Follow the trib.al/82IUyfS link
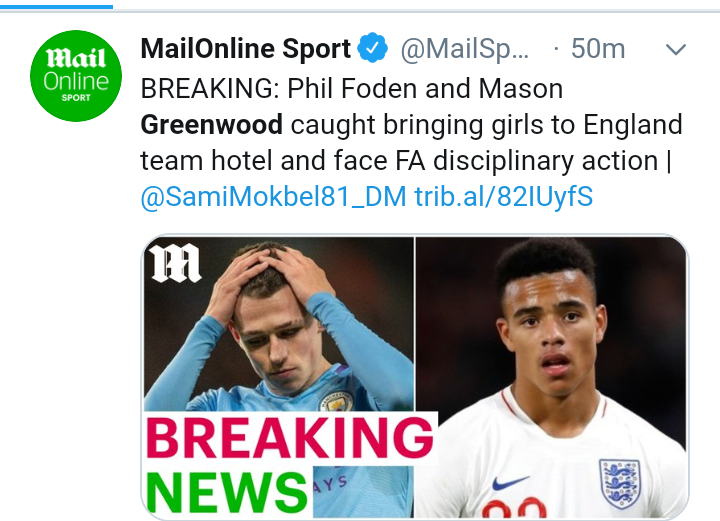Screen dimensions: 720x521 coord(503,197)
